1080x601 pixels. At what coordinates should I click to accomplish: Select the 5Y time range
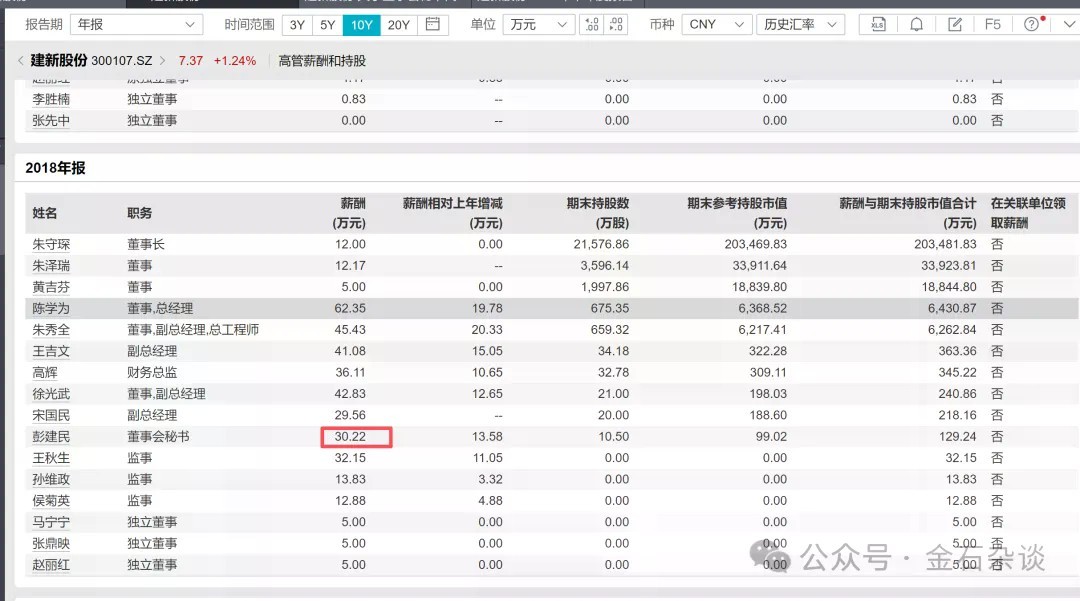click(328, 25)
